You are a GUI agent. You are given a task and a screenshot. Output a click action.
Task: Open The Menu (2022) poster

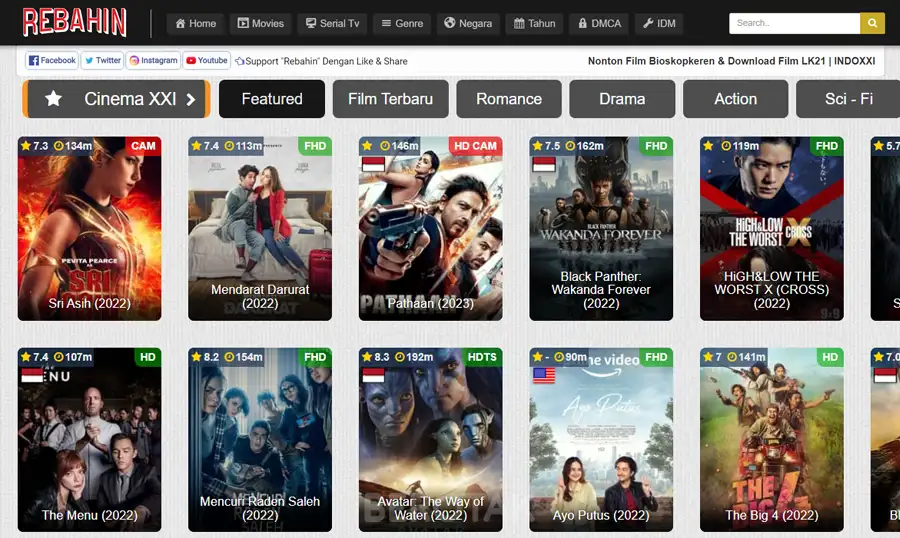pos(90,440)
